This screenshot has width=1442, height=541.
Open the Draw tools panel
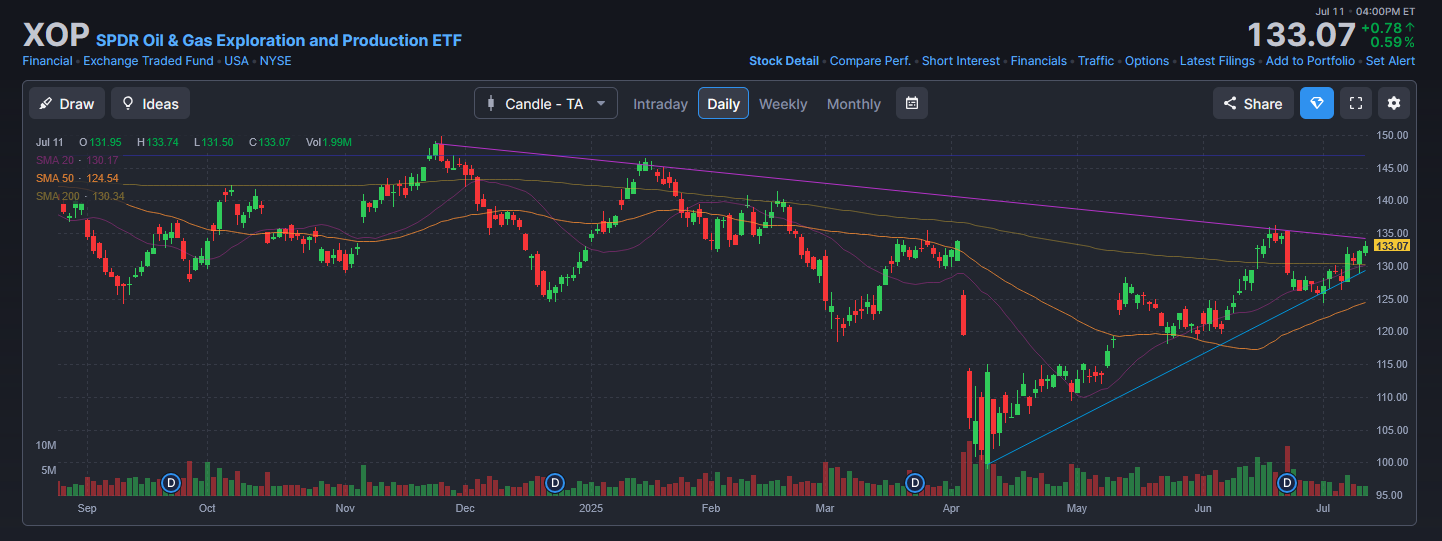tap(67, 103)
